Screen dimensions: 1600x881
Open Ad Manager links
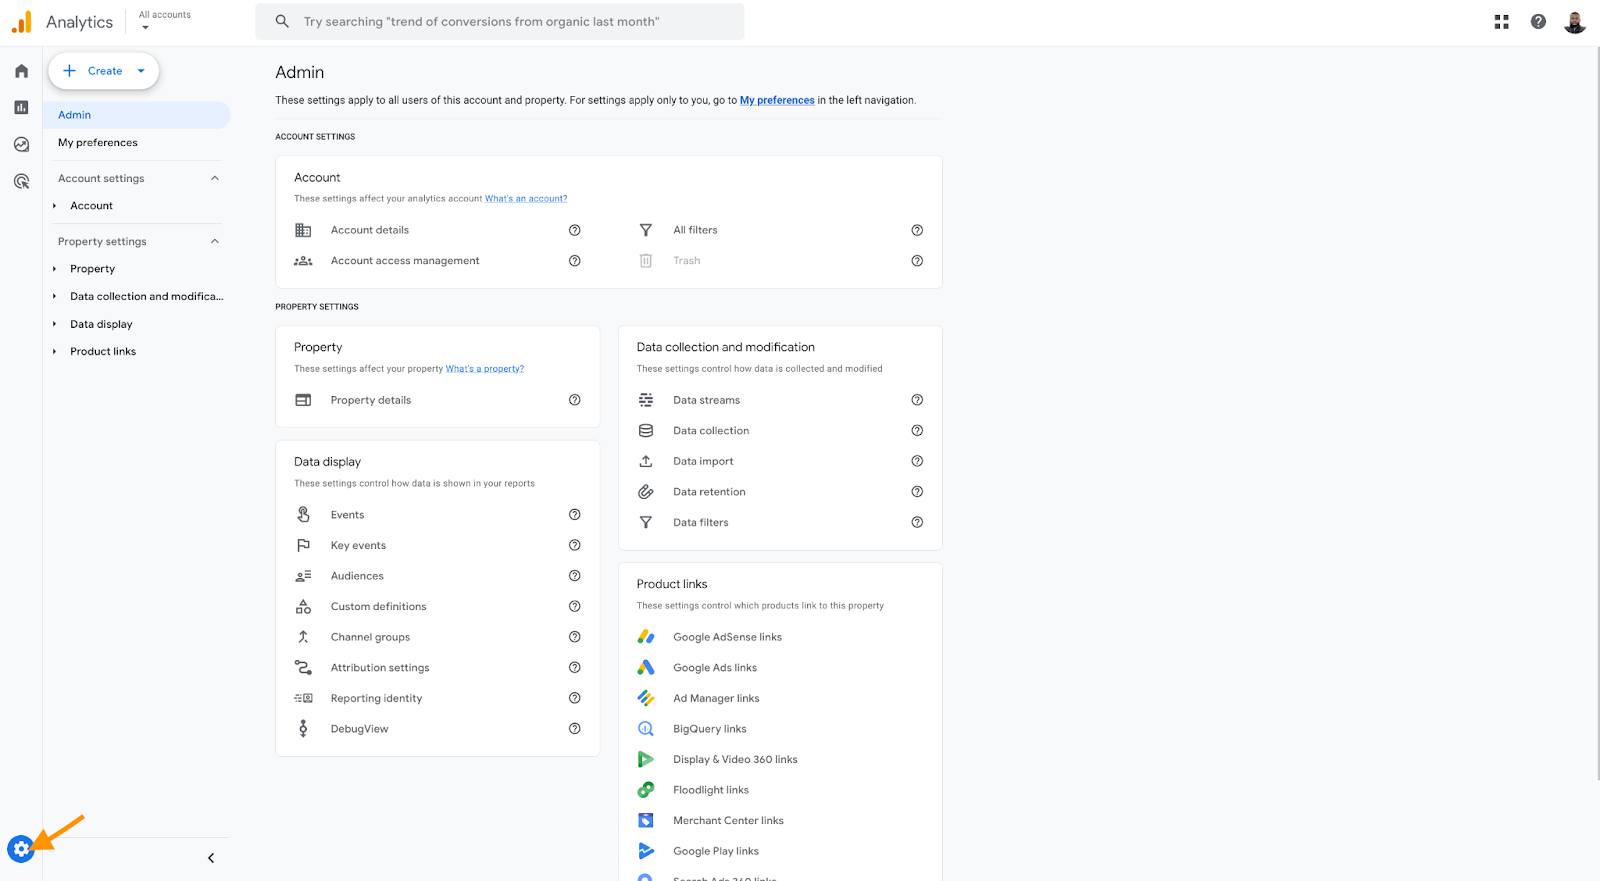716,699
